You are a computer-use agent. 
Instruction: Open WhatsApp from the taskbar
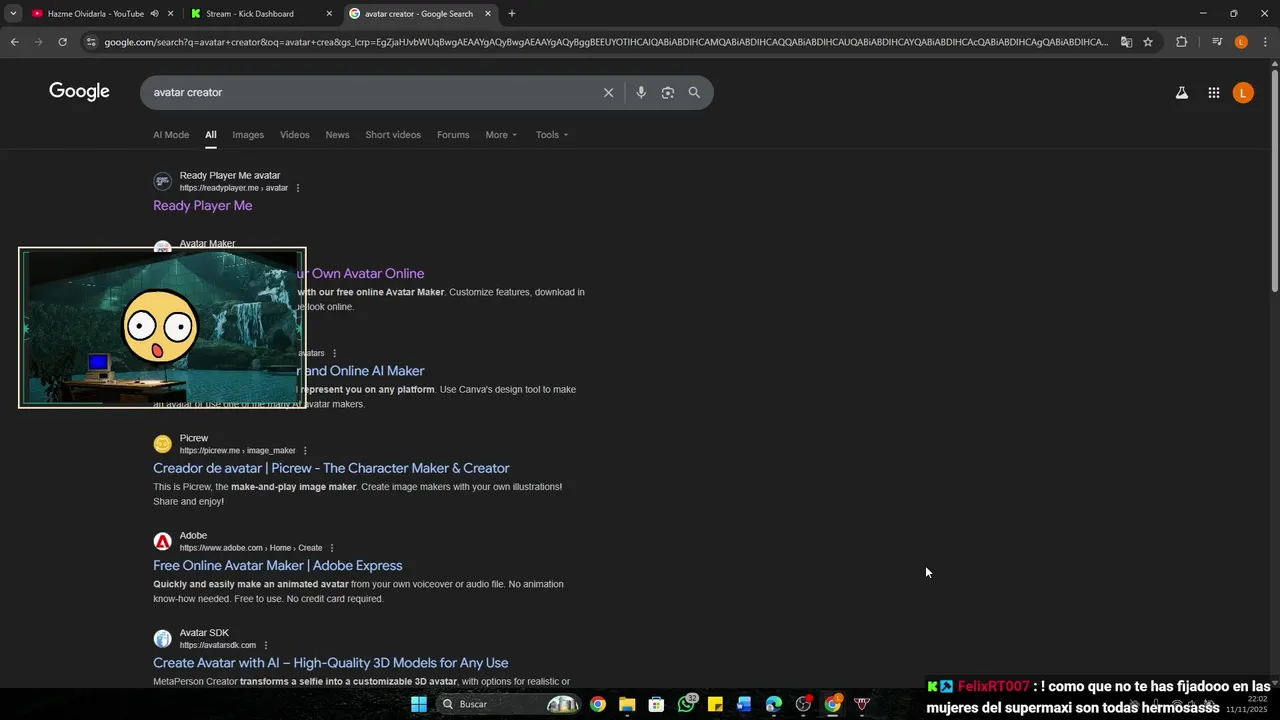686,704
